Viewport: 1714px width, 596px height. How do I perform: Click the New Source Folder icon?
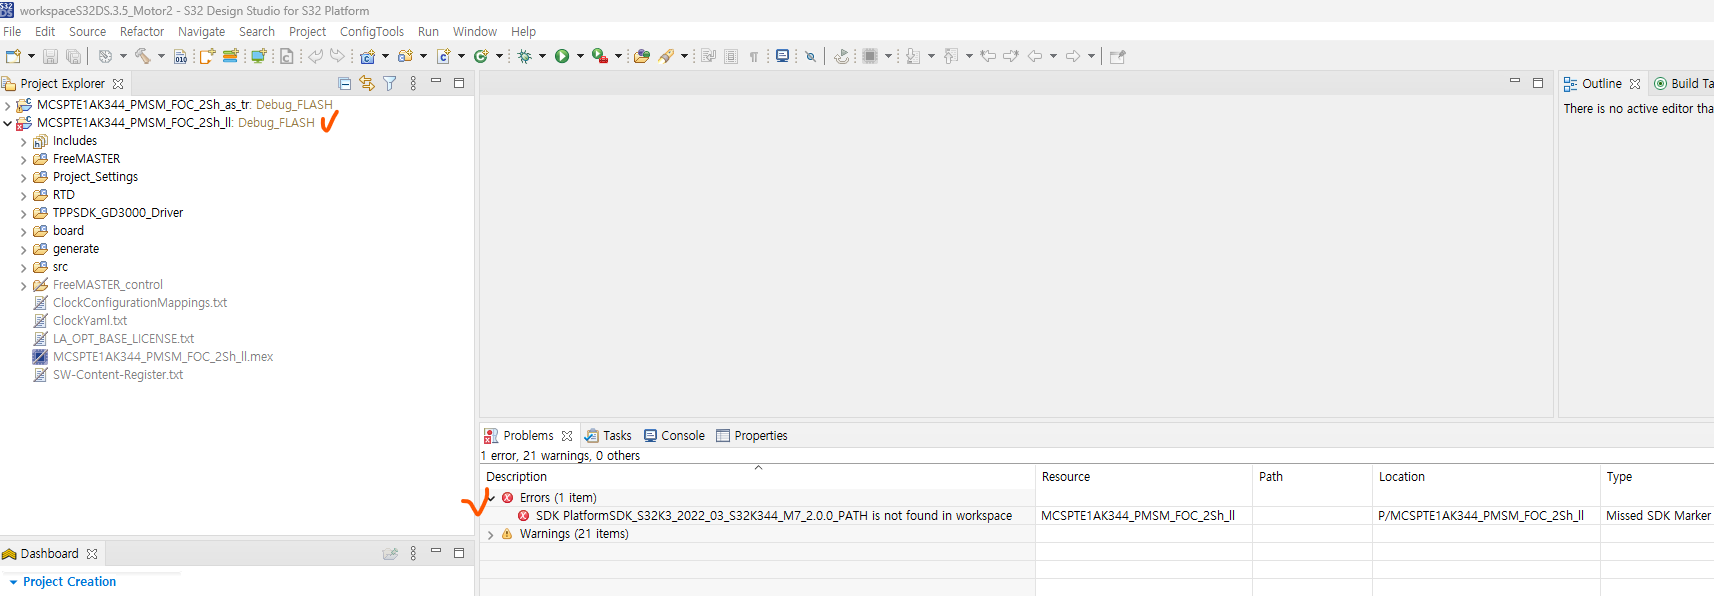405,56
